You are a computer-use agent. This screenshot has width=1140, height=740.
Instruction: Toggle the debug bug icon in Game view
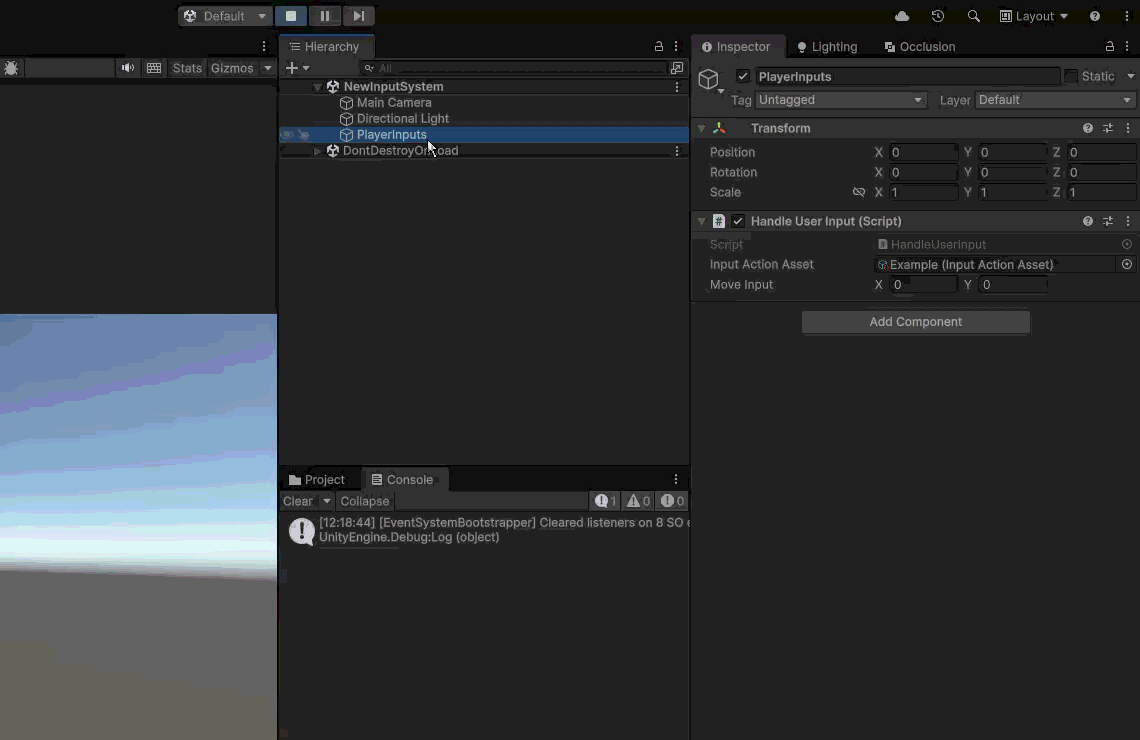click(x=12, y=68)
